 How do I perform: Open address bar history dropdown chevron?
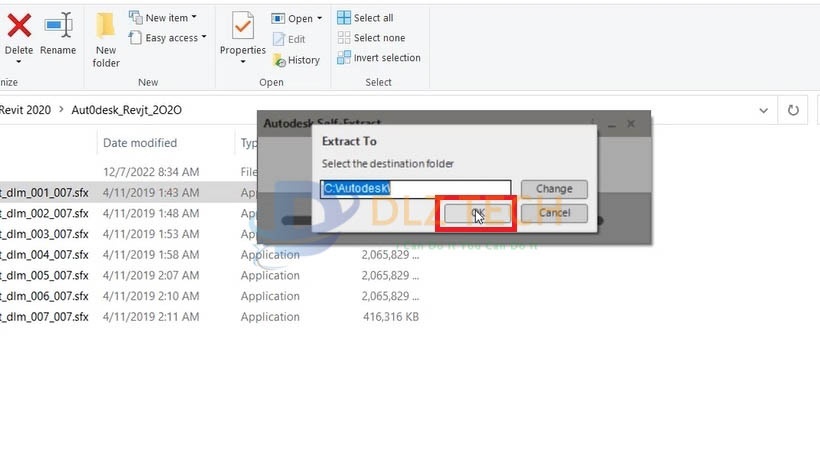point(764,109)
